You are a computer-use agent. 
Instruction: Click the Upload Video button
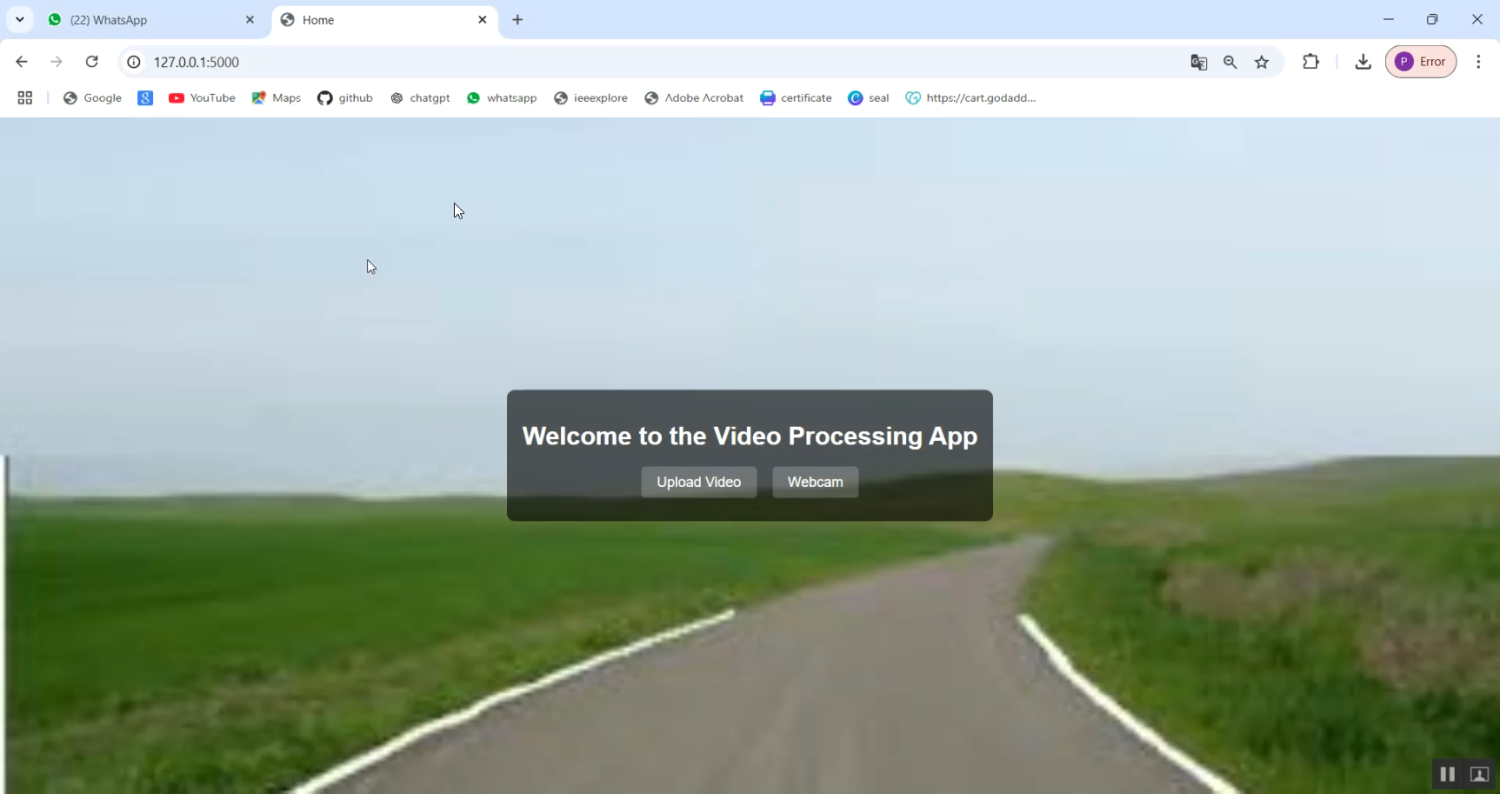point(699,482)
